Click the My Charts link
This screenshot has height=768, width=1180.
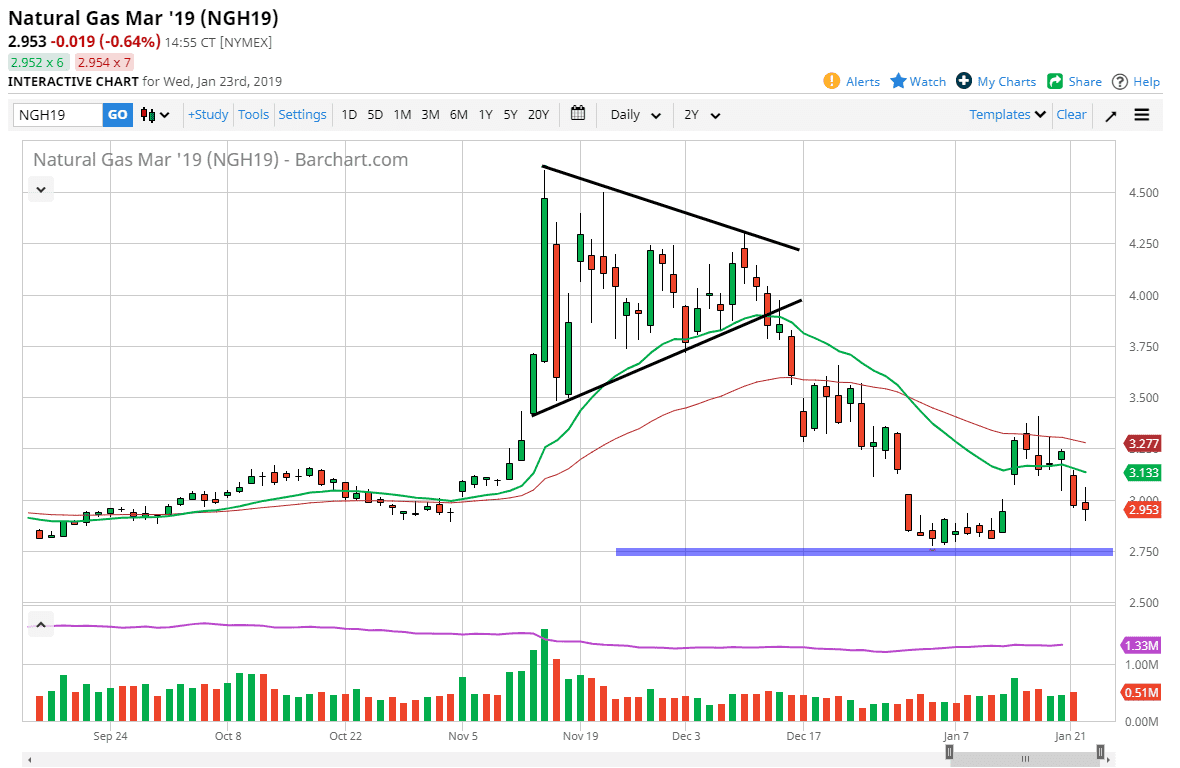tap(1006, 82)
